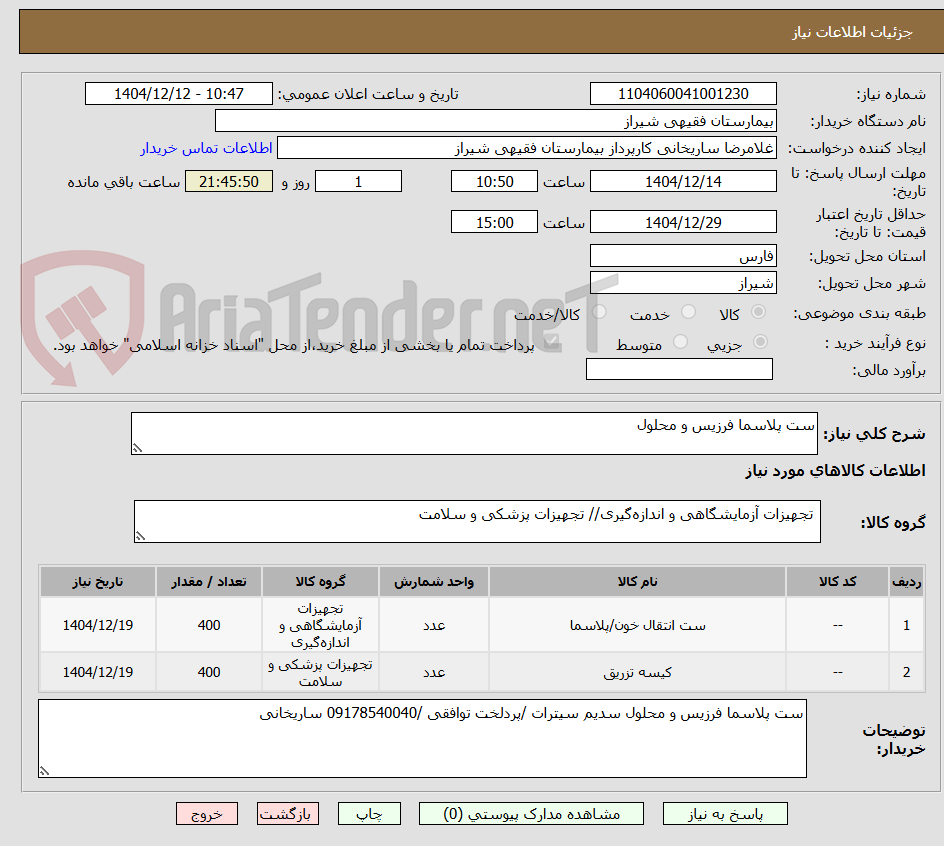This screenshot has width=944, height=846.
Task: Select the کالا/خدمت radio button
Action: (x=599, y=312)
